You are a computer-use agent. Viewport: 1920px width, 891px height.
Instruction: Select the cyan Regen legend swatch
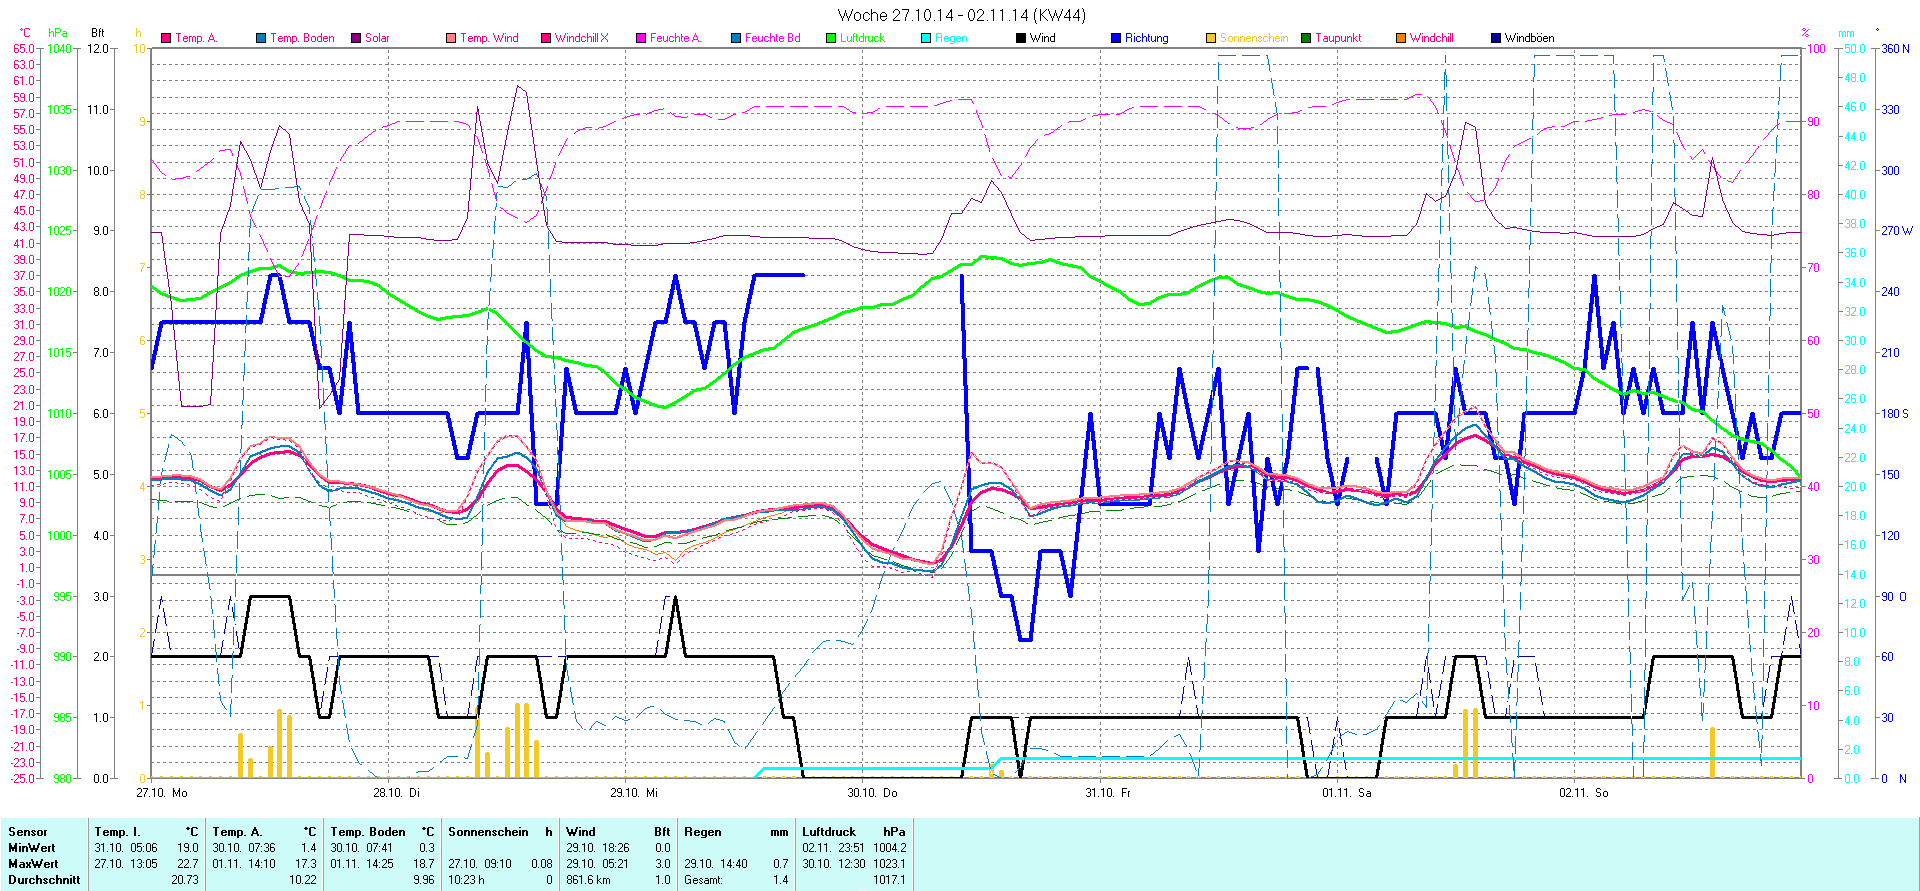[926, 38]
